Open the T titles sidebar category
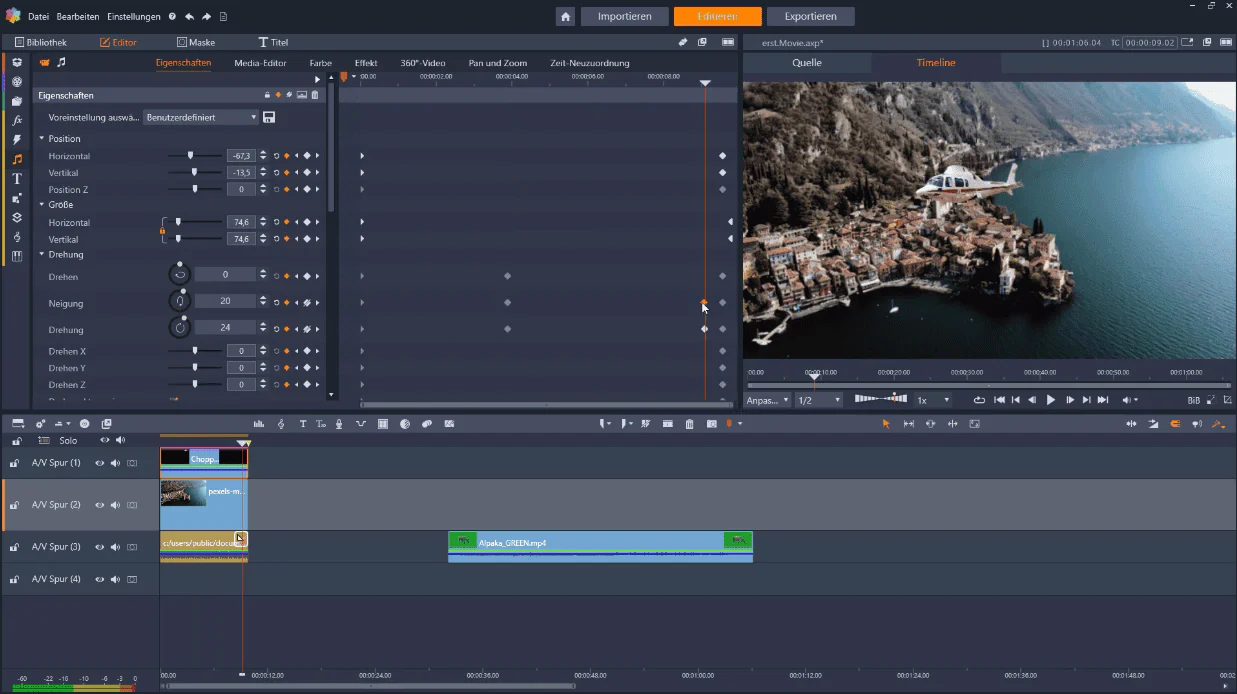The height and width of the screenshot is (694, 1237). [x=17, y=178]
